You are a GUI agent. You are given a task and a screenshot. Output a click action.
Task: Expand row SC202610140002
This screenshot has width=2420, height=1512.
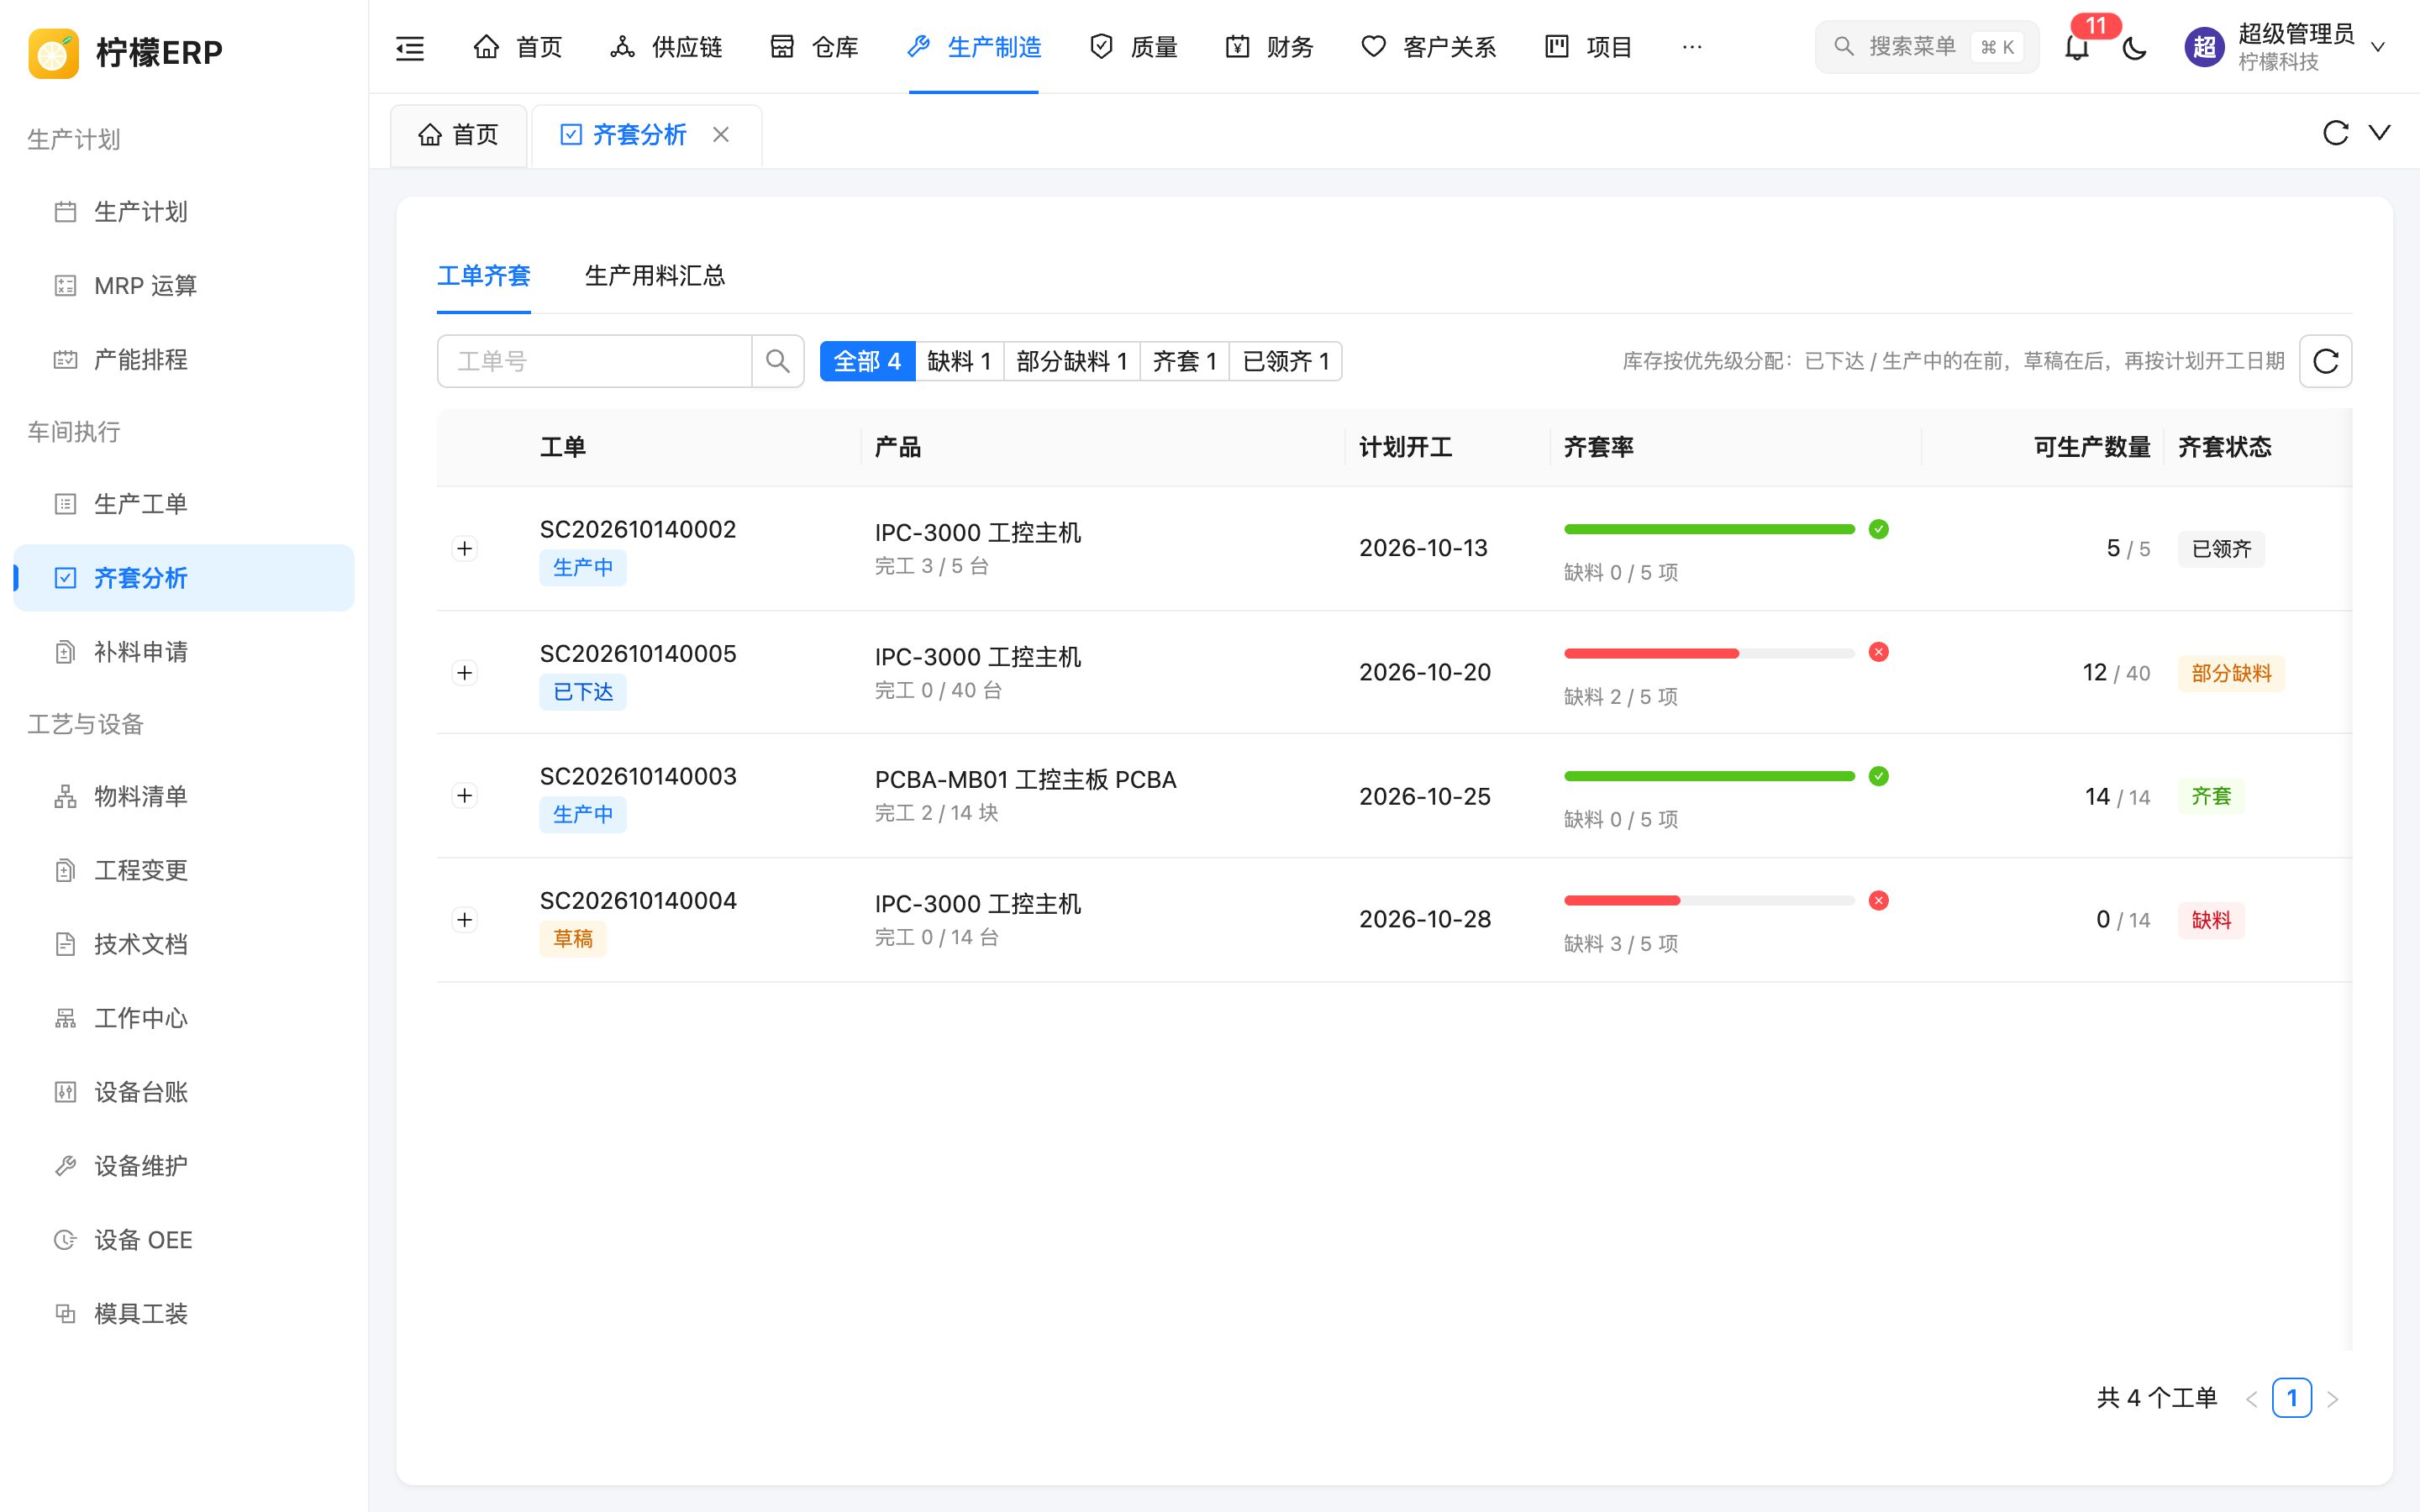click(465, 549)
